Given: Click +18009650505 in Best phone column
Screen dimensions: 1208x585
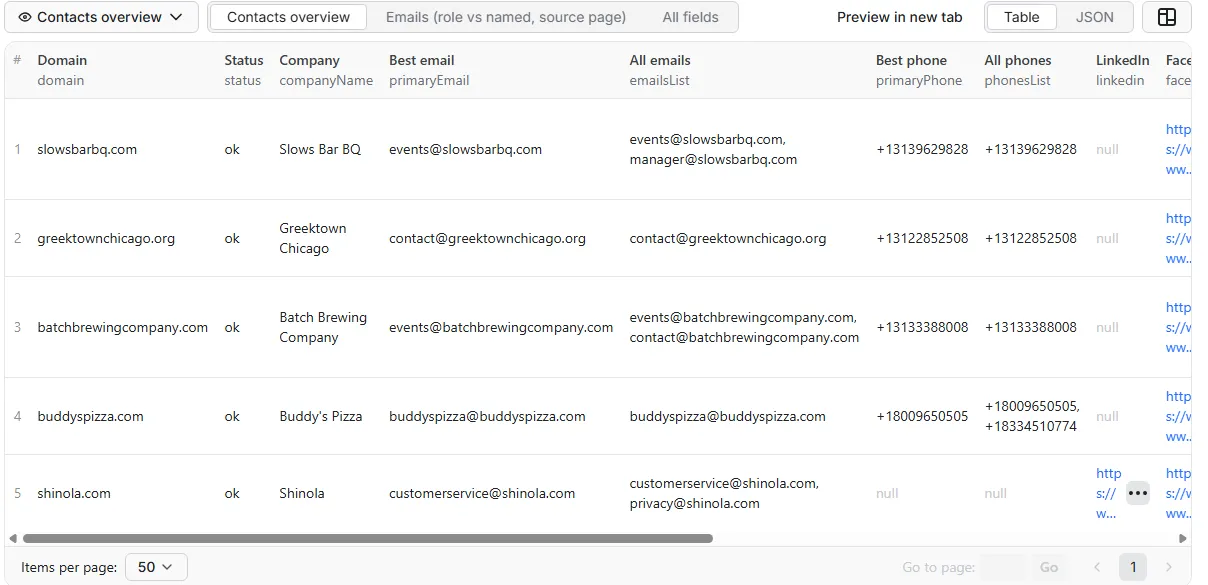Looking at the screenshot, I should [x=922, y=416].
